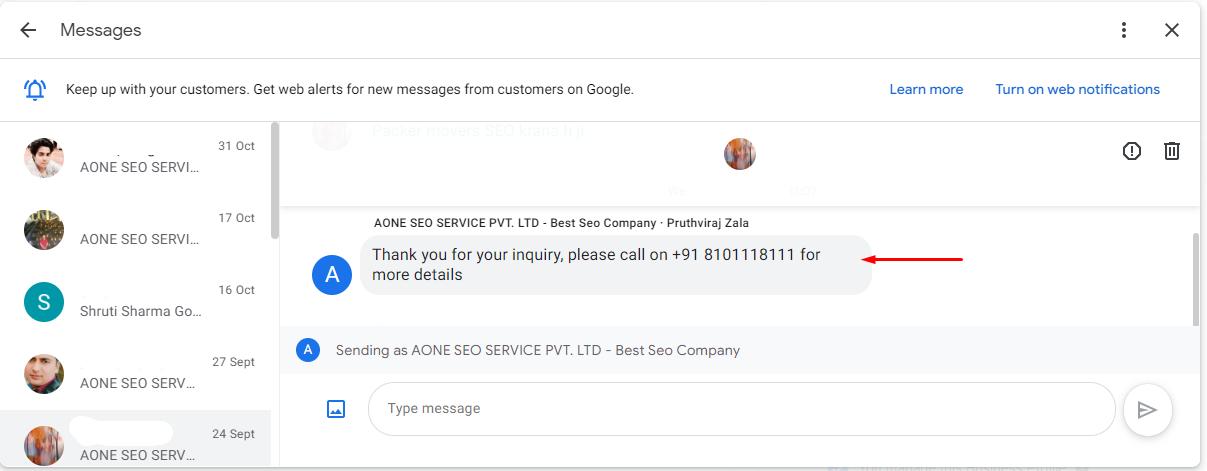Viewport: 1207px width, 471px height.
Task: Focus the Type message input field
Action: coord(740,409)
